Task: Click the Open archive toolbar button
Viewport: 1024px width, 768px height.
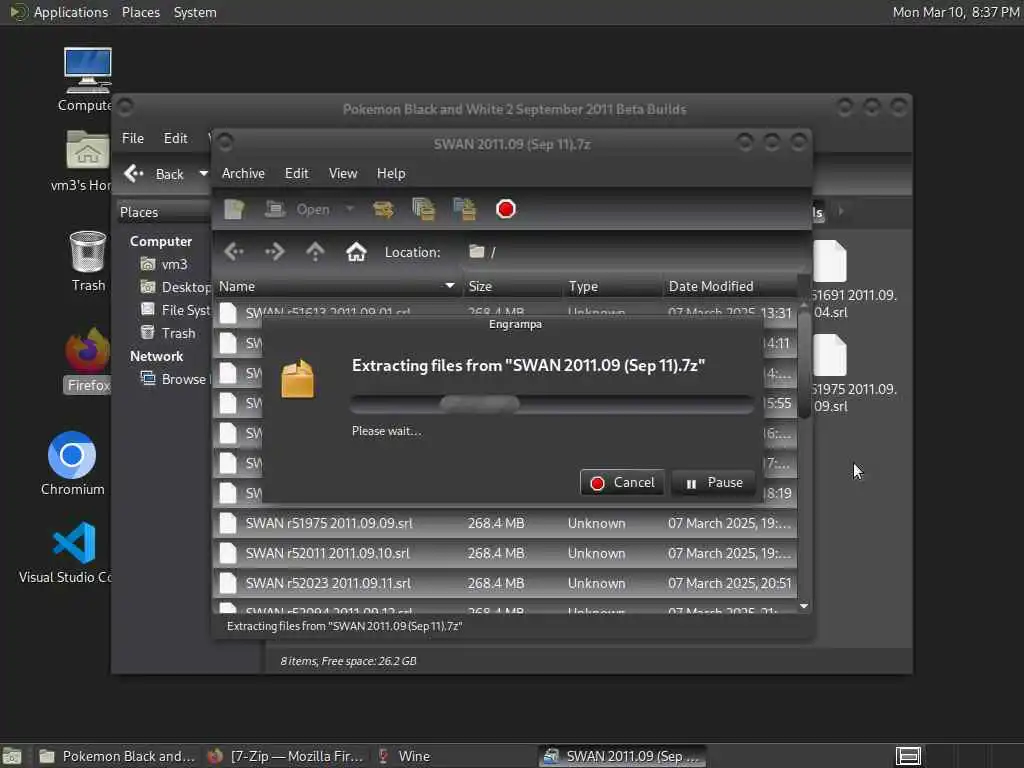Action: (x=297, y=210)
